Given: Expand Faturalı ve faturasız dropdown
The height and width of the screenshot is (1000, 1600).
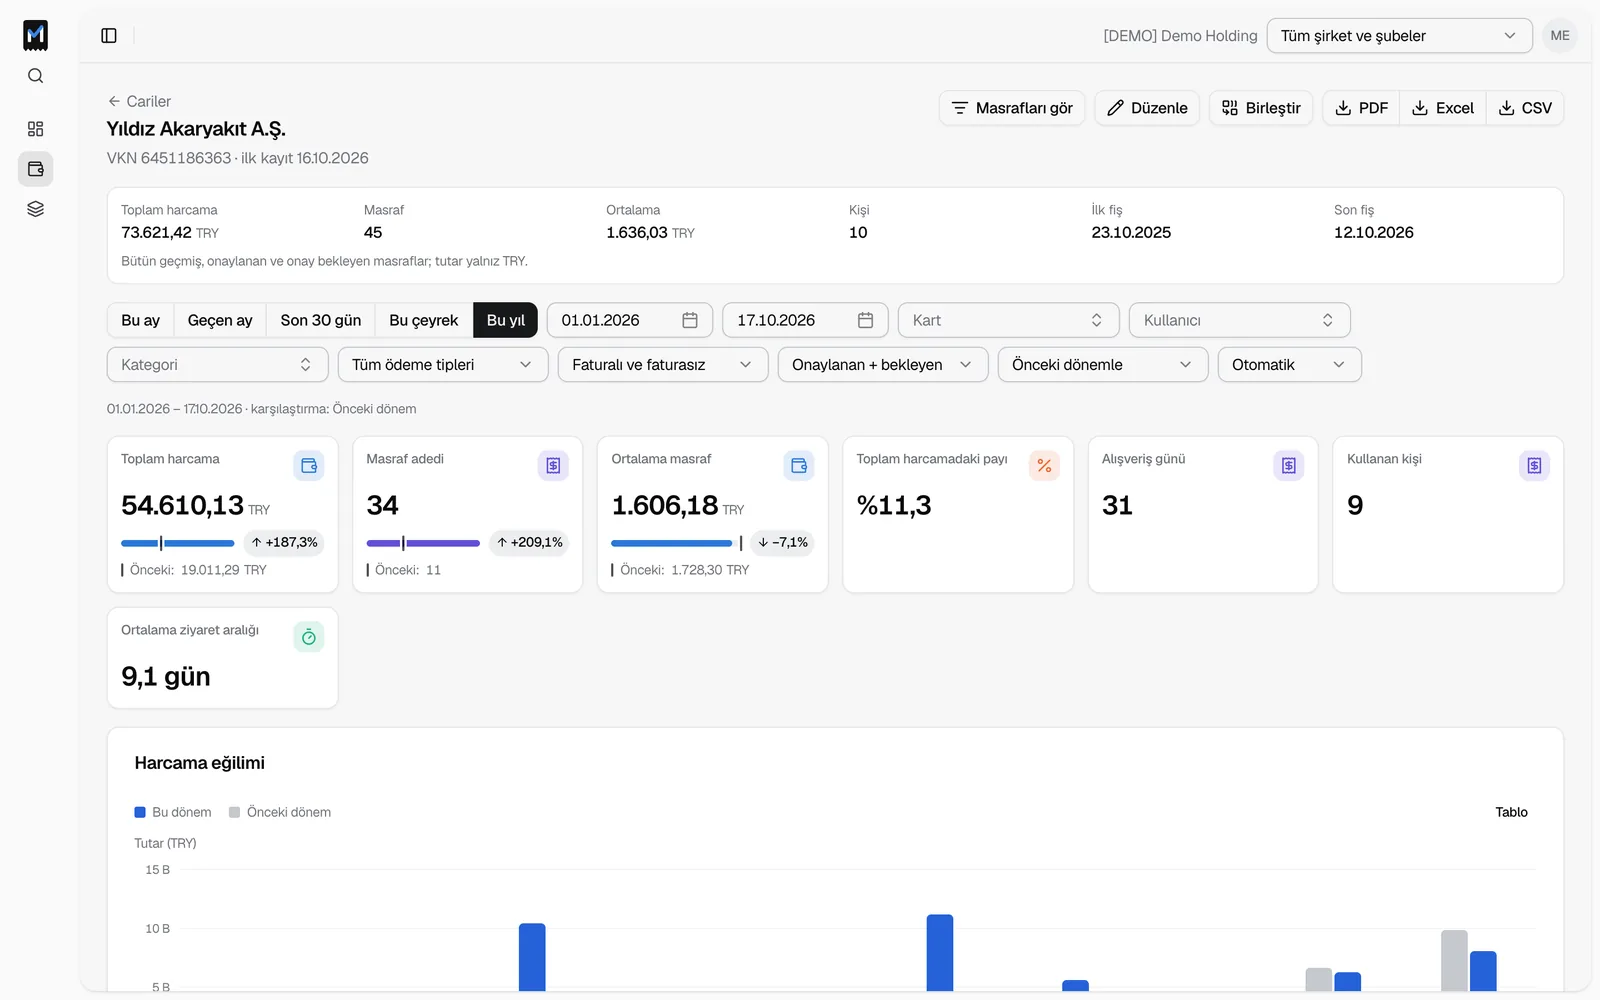Looking at the screenshot, I should click(x=663, y=365).
